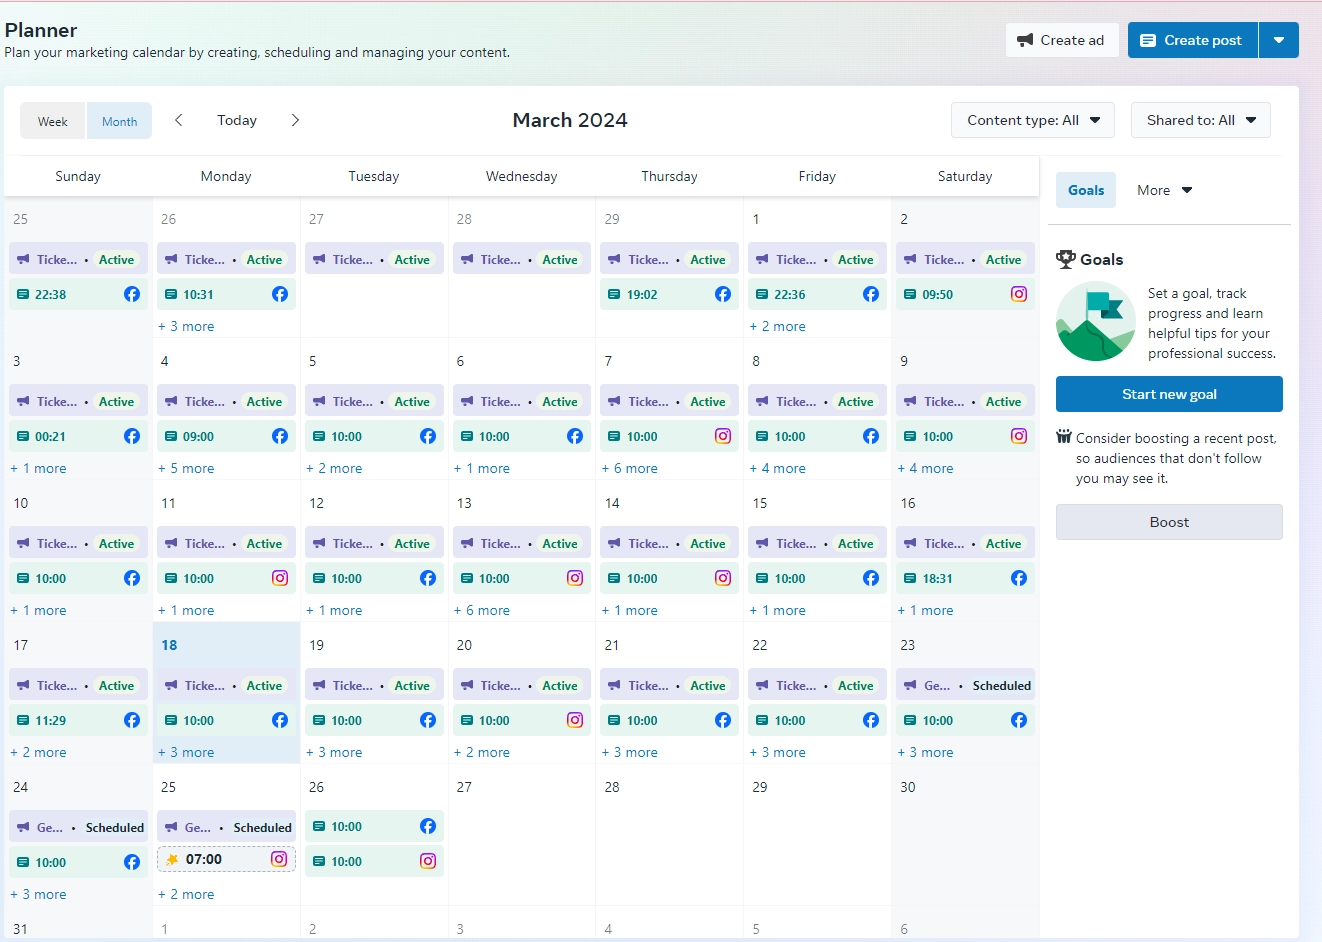Click Facebook icon on February 29 19:02 post

click(723, 294)
